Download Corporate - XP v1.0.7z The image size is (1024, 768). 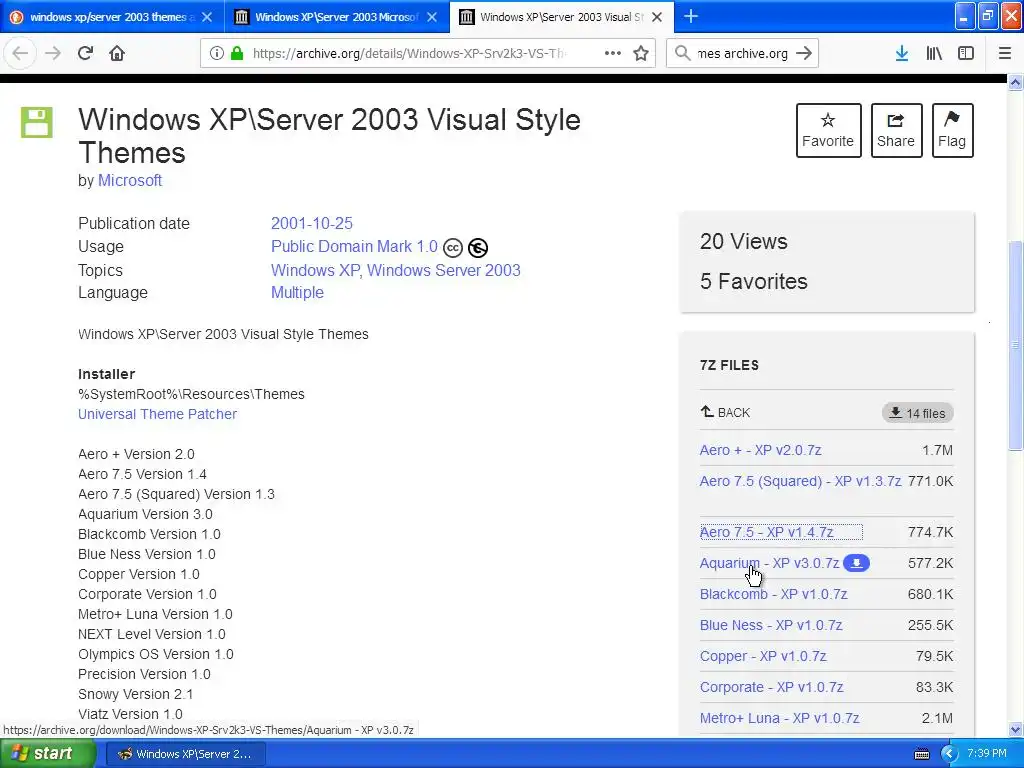(771, 687)
